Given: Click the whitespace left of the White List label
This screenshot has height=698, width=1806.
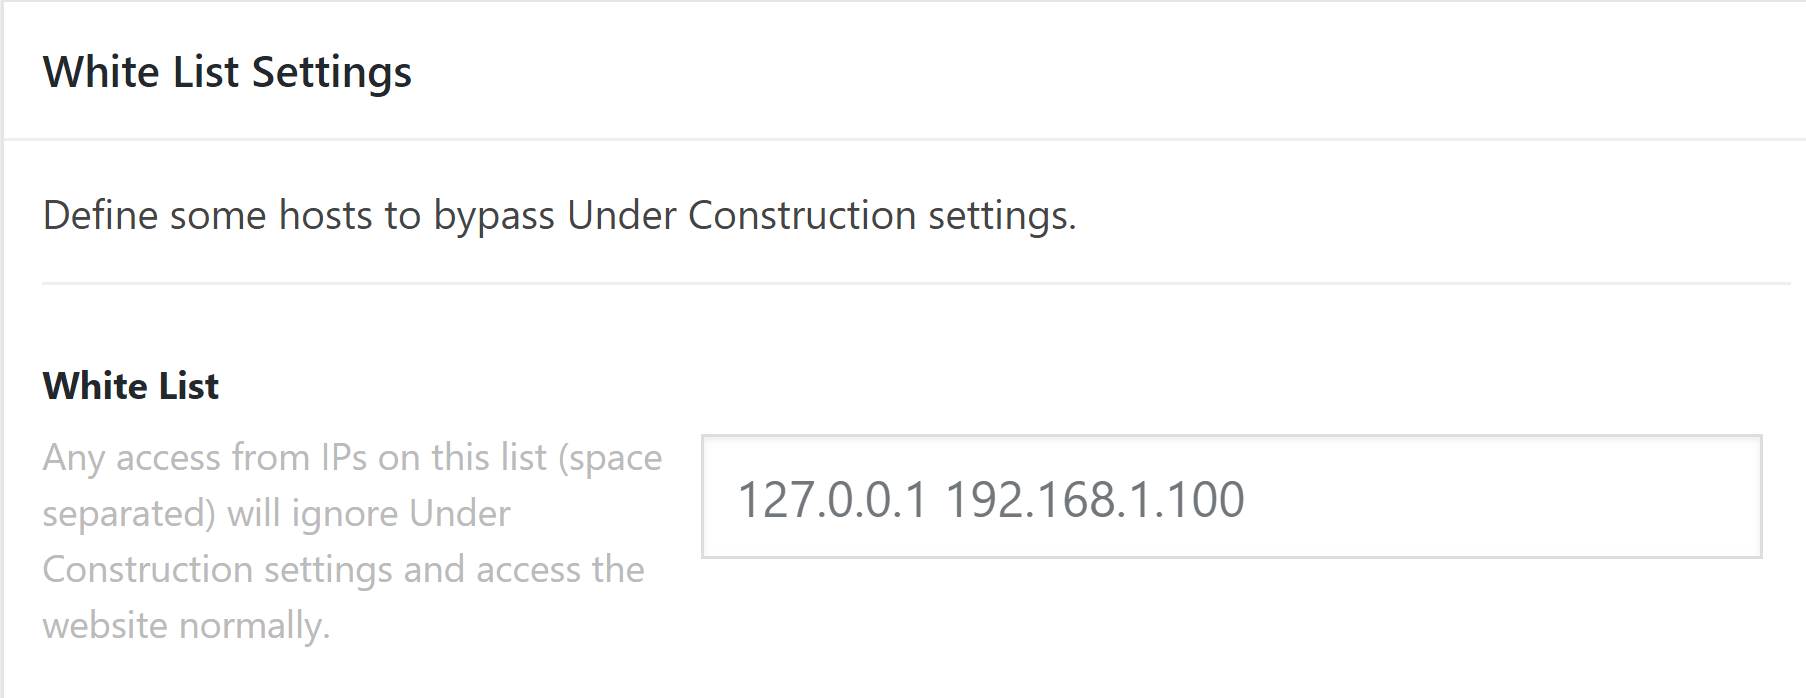Looking at the screenshot, I should [x=22, y=386].
